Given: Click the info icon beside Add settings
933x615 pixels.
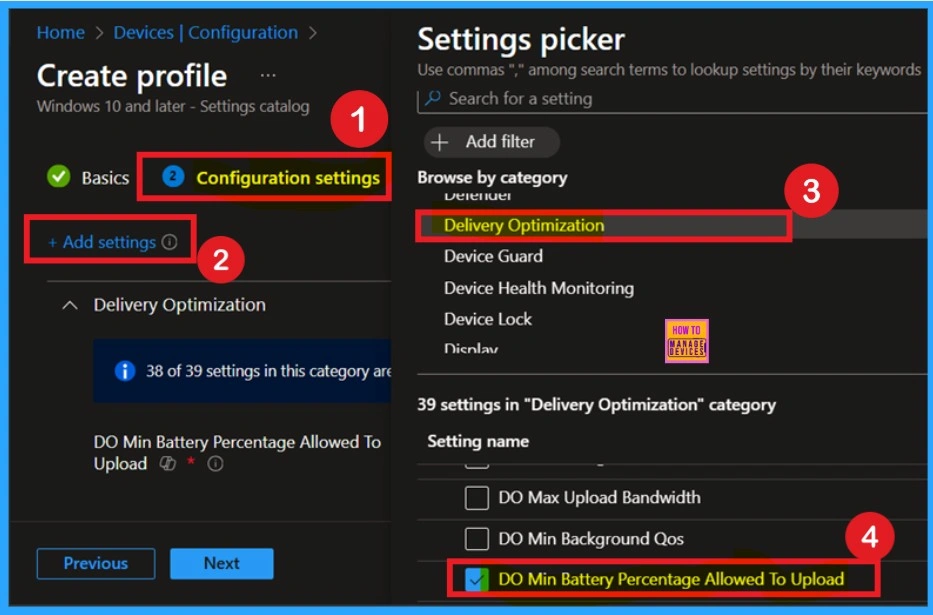Looking at the screenshot, I should (x=169, y=241).
